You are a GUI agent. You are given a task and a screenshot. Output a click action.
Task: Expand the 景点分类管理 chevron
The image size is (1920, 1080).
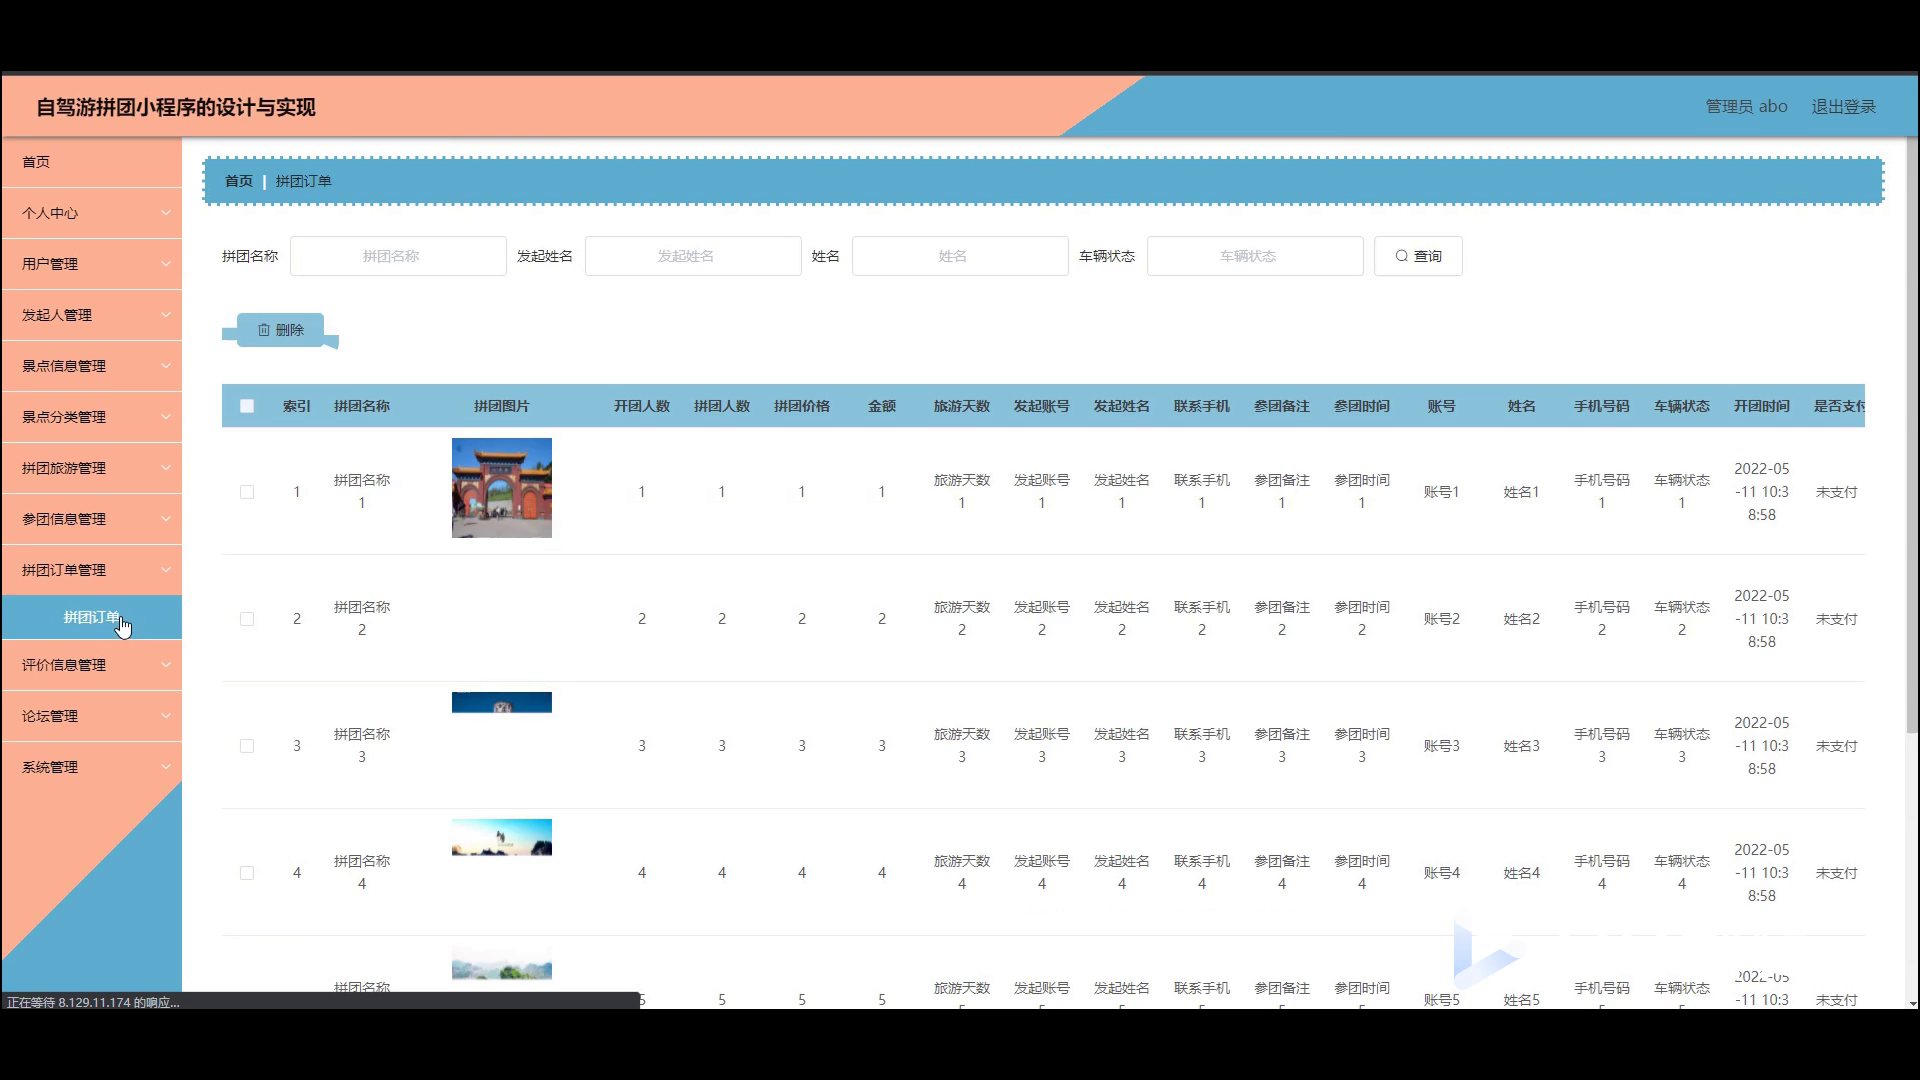click(166, 417)
